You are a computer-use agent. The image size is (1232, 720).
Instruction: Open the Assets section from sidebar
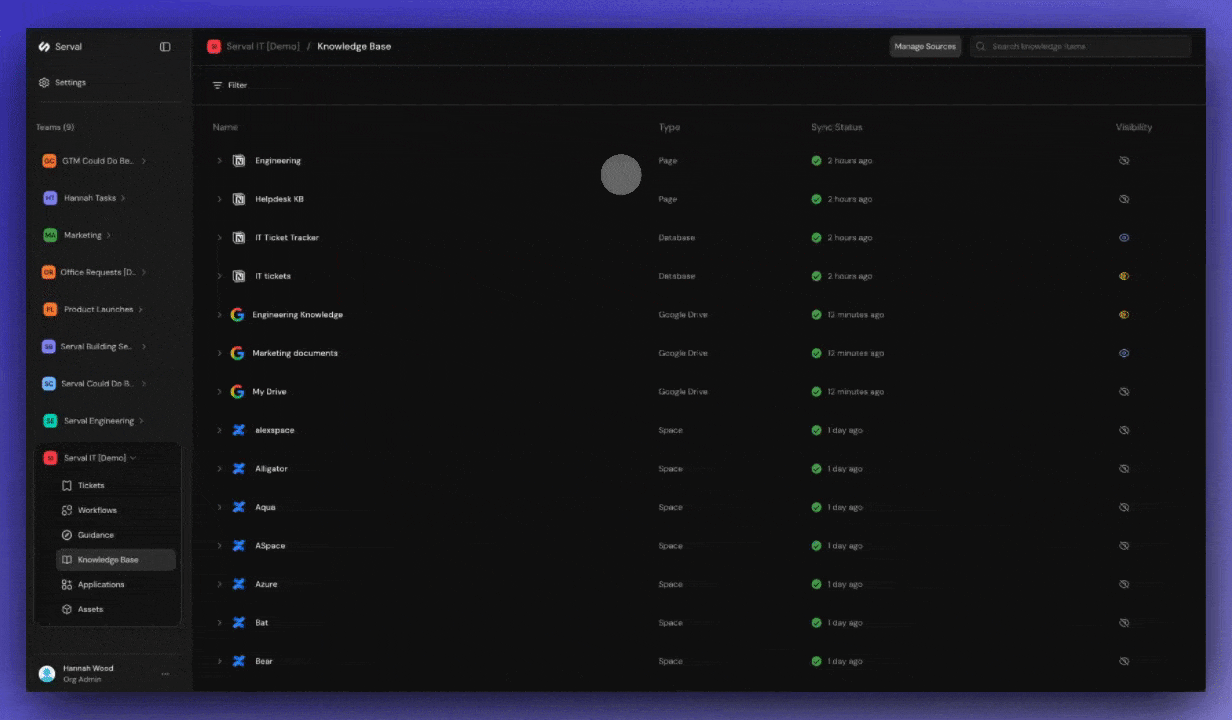[66, 609]
